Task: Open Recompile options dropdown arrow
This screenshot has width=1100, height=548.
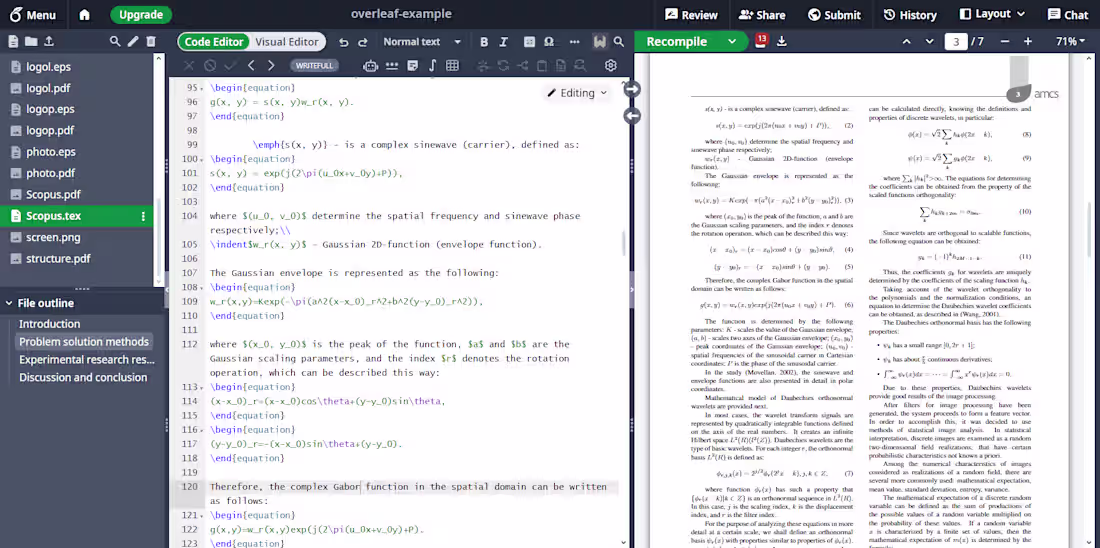Action: [732, 41]
